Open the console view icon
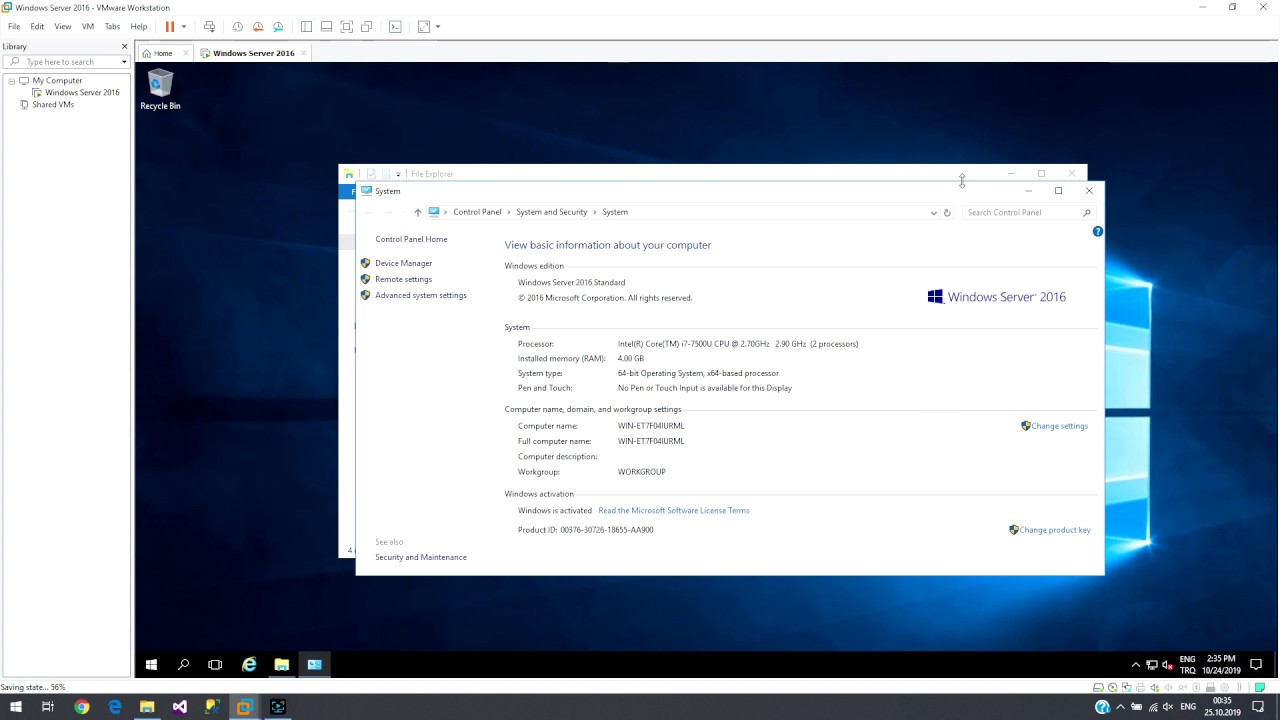The width and height of the screenshot is (1280, 720). point(395,27)
